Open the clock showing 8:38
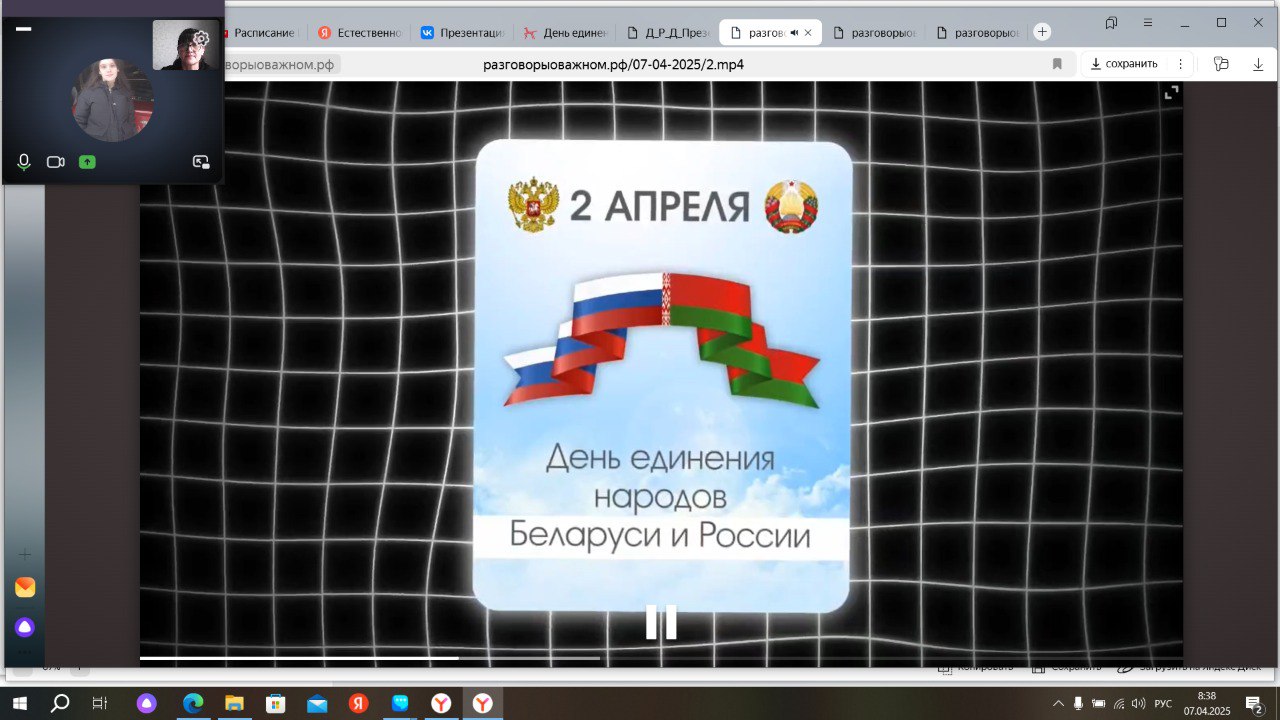1280x720 pixels. coord(1207,704)
